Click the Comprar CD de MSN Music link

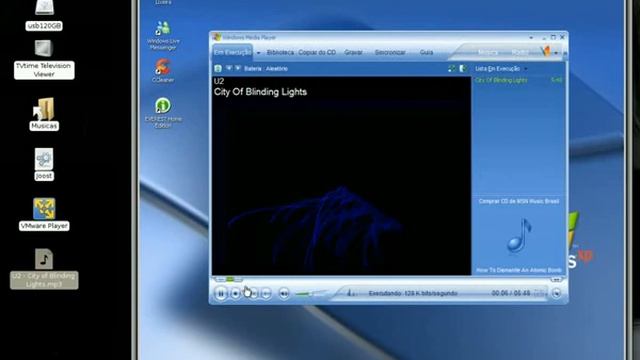click(x=519, y=201)
